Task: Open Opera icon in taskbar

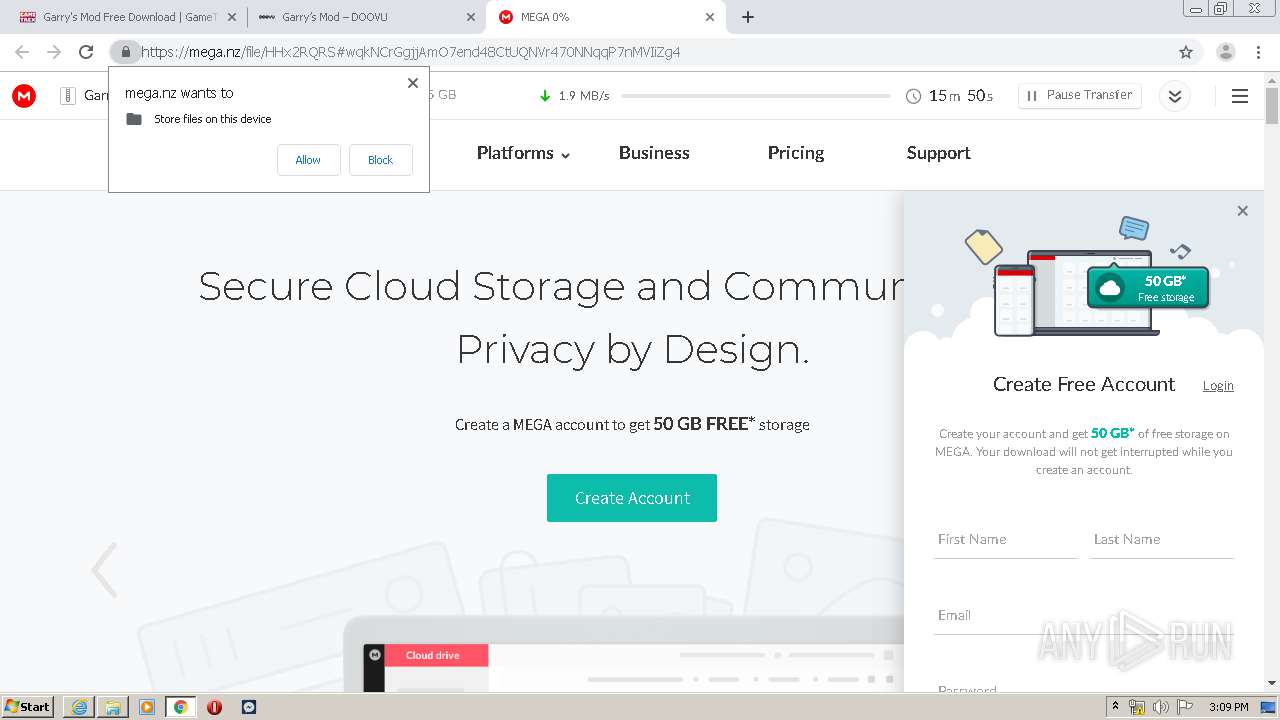Action: tap(214, 707)
